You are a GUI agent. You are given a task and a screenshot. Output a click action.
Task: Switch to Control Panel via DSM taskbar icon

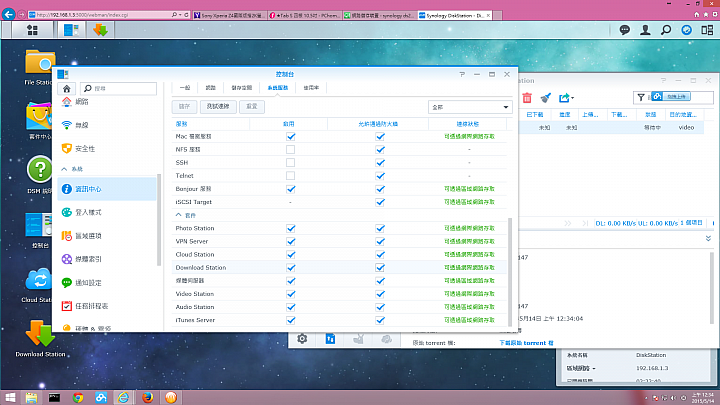71,30
